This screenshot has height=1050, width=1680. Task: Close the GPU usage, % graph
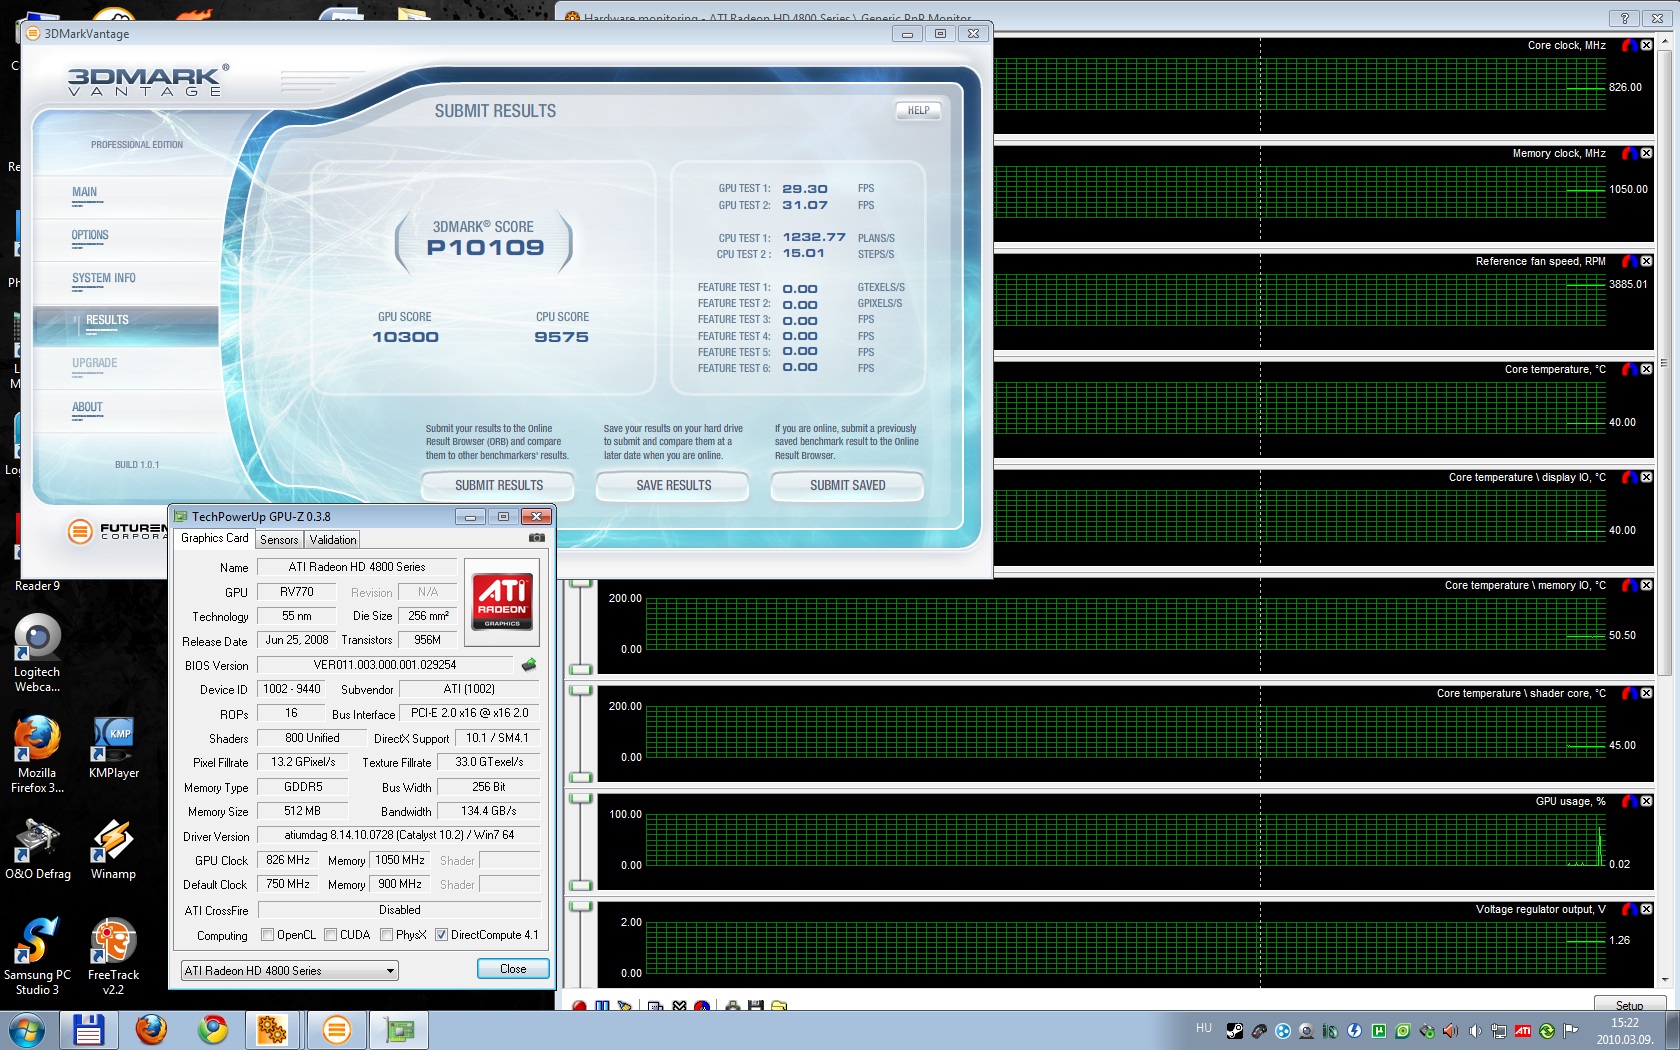1646,801
